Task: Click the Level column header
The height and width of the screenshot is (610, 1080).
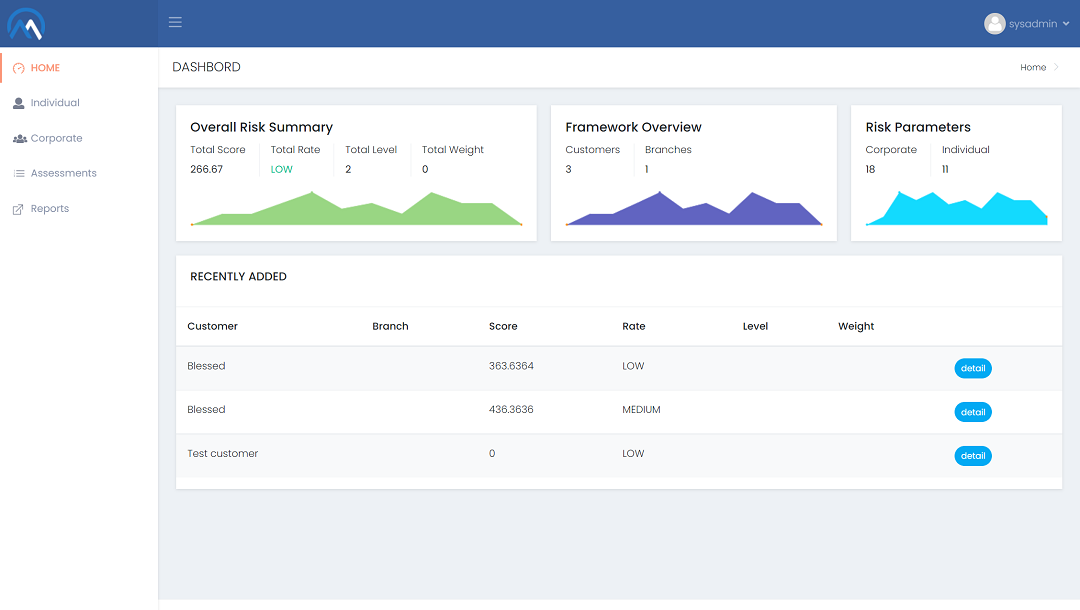Action: (x=755, y=326)
